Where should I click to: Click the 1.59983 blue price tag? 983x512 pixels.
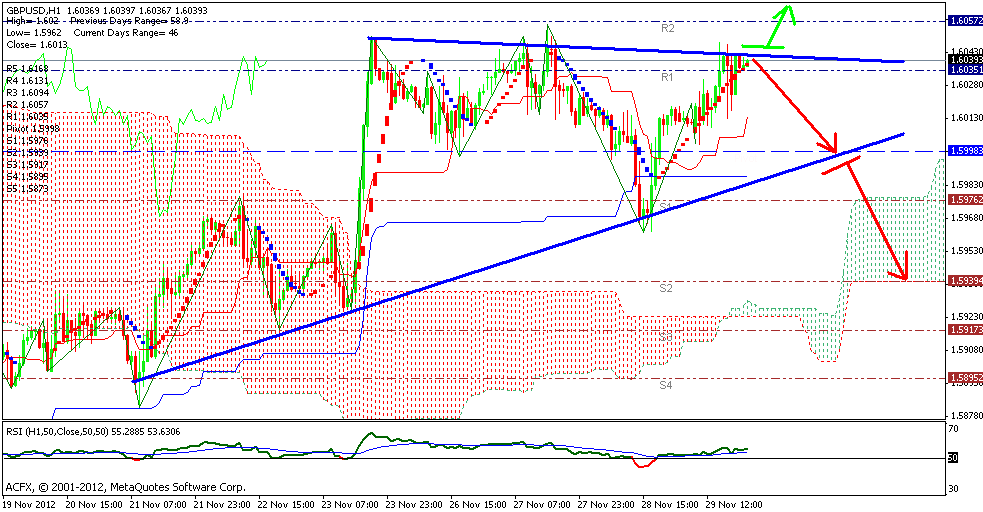point(963,150)
